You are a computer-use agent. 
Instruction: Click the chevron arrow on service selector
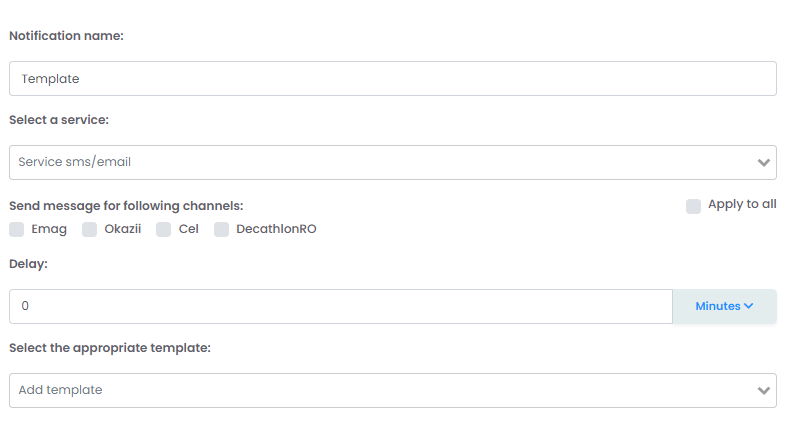click(x=764, y=162)
